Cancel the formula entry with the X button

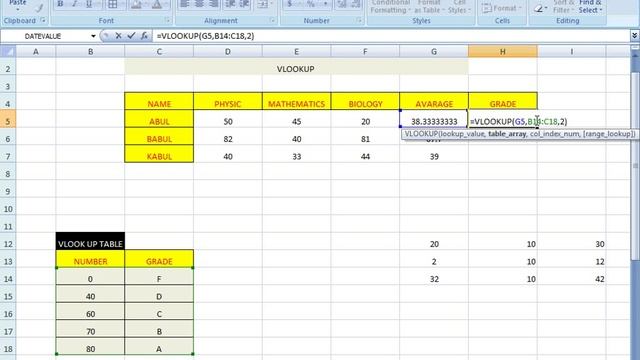pyautogui.click(x=118, y=36)
